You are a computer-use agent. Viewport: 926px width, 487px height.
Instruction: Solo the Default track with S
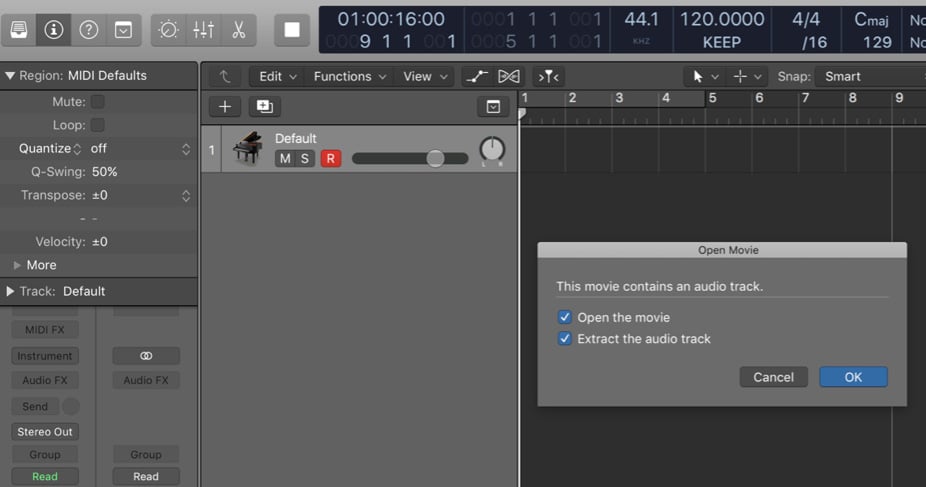point(305,158)
